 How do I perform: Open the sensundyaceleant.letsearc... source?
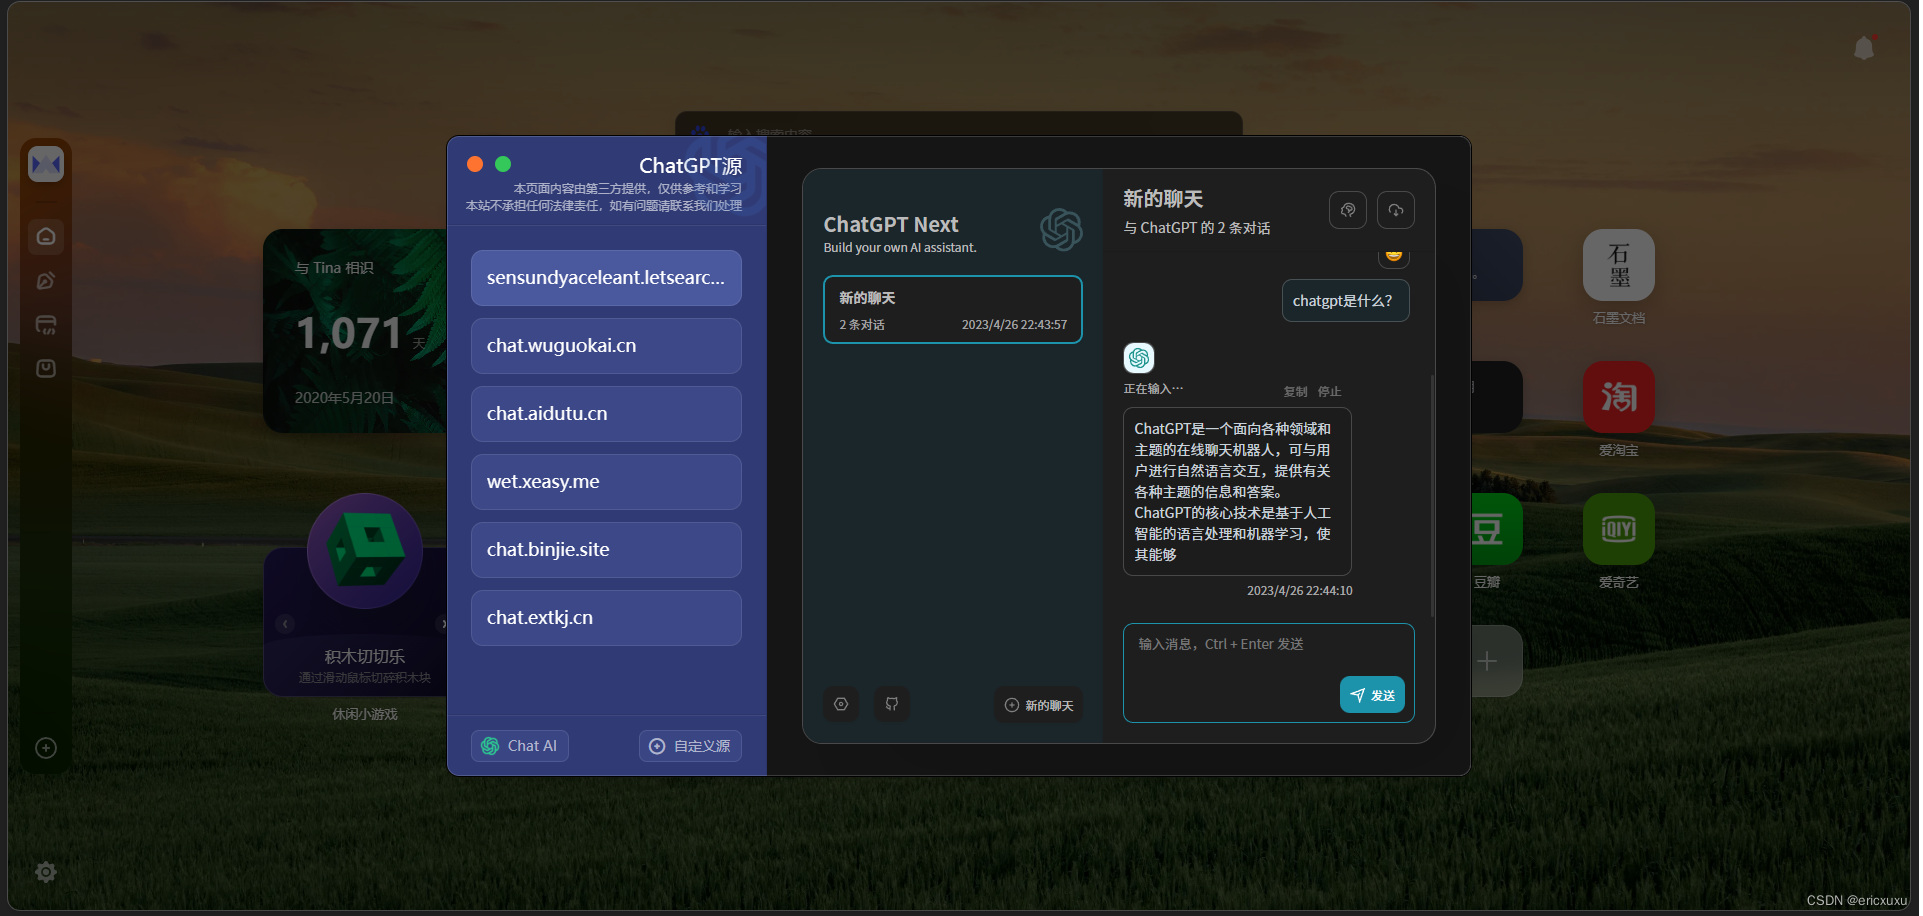[x=606, y=278]
